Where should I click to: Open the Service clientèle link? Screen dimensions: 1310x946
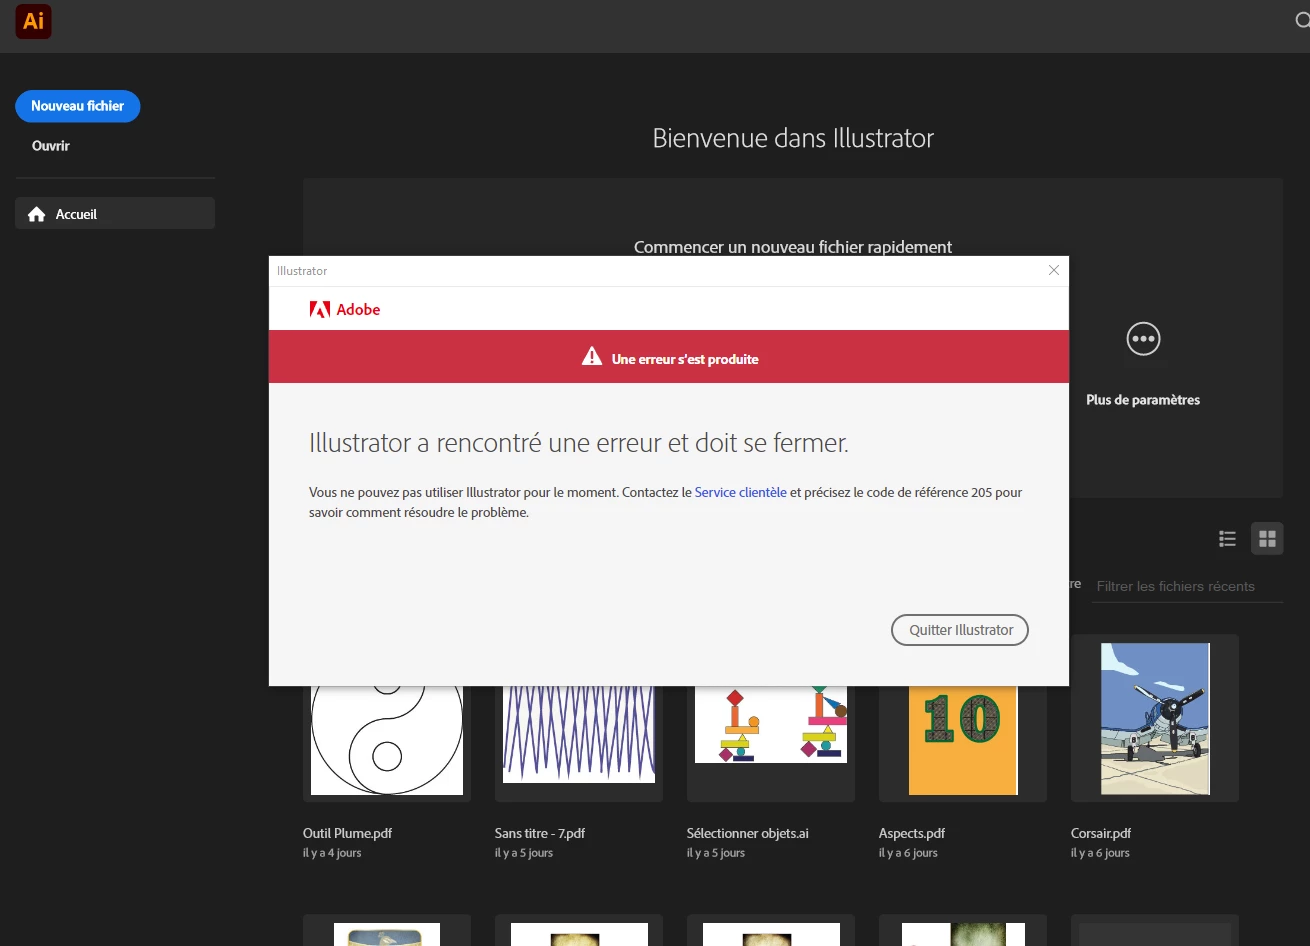tap(740, 492)
